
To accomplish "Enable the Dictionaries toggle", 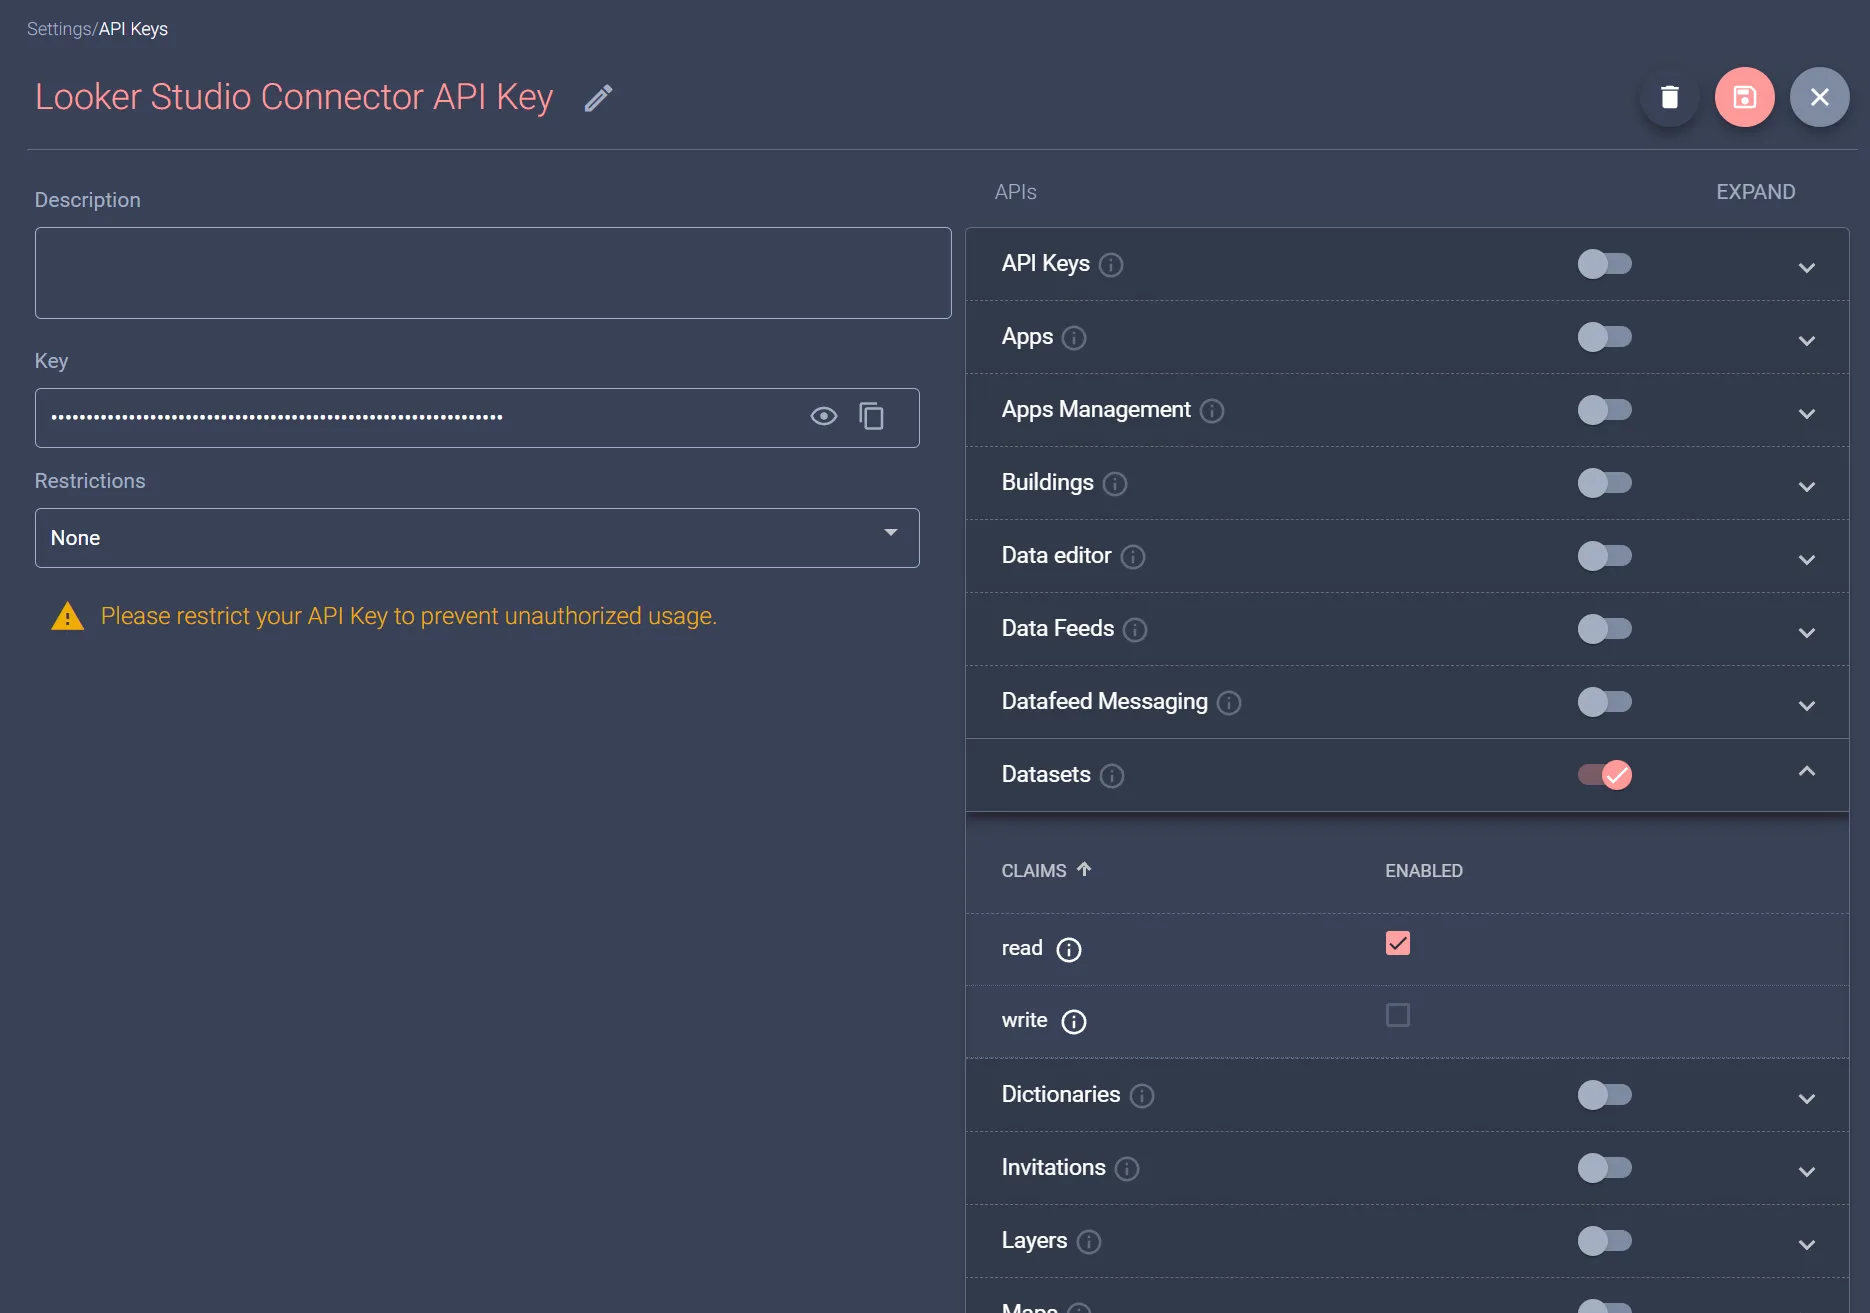I will pyautogui.click(x=1604, y=1095).
